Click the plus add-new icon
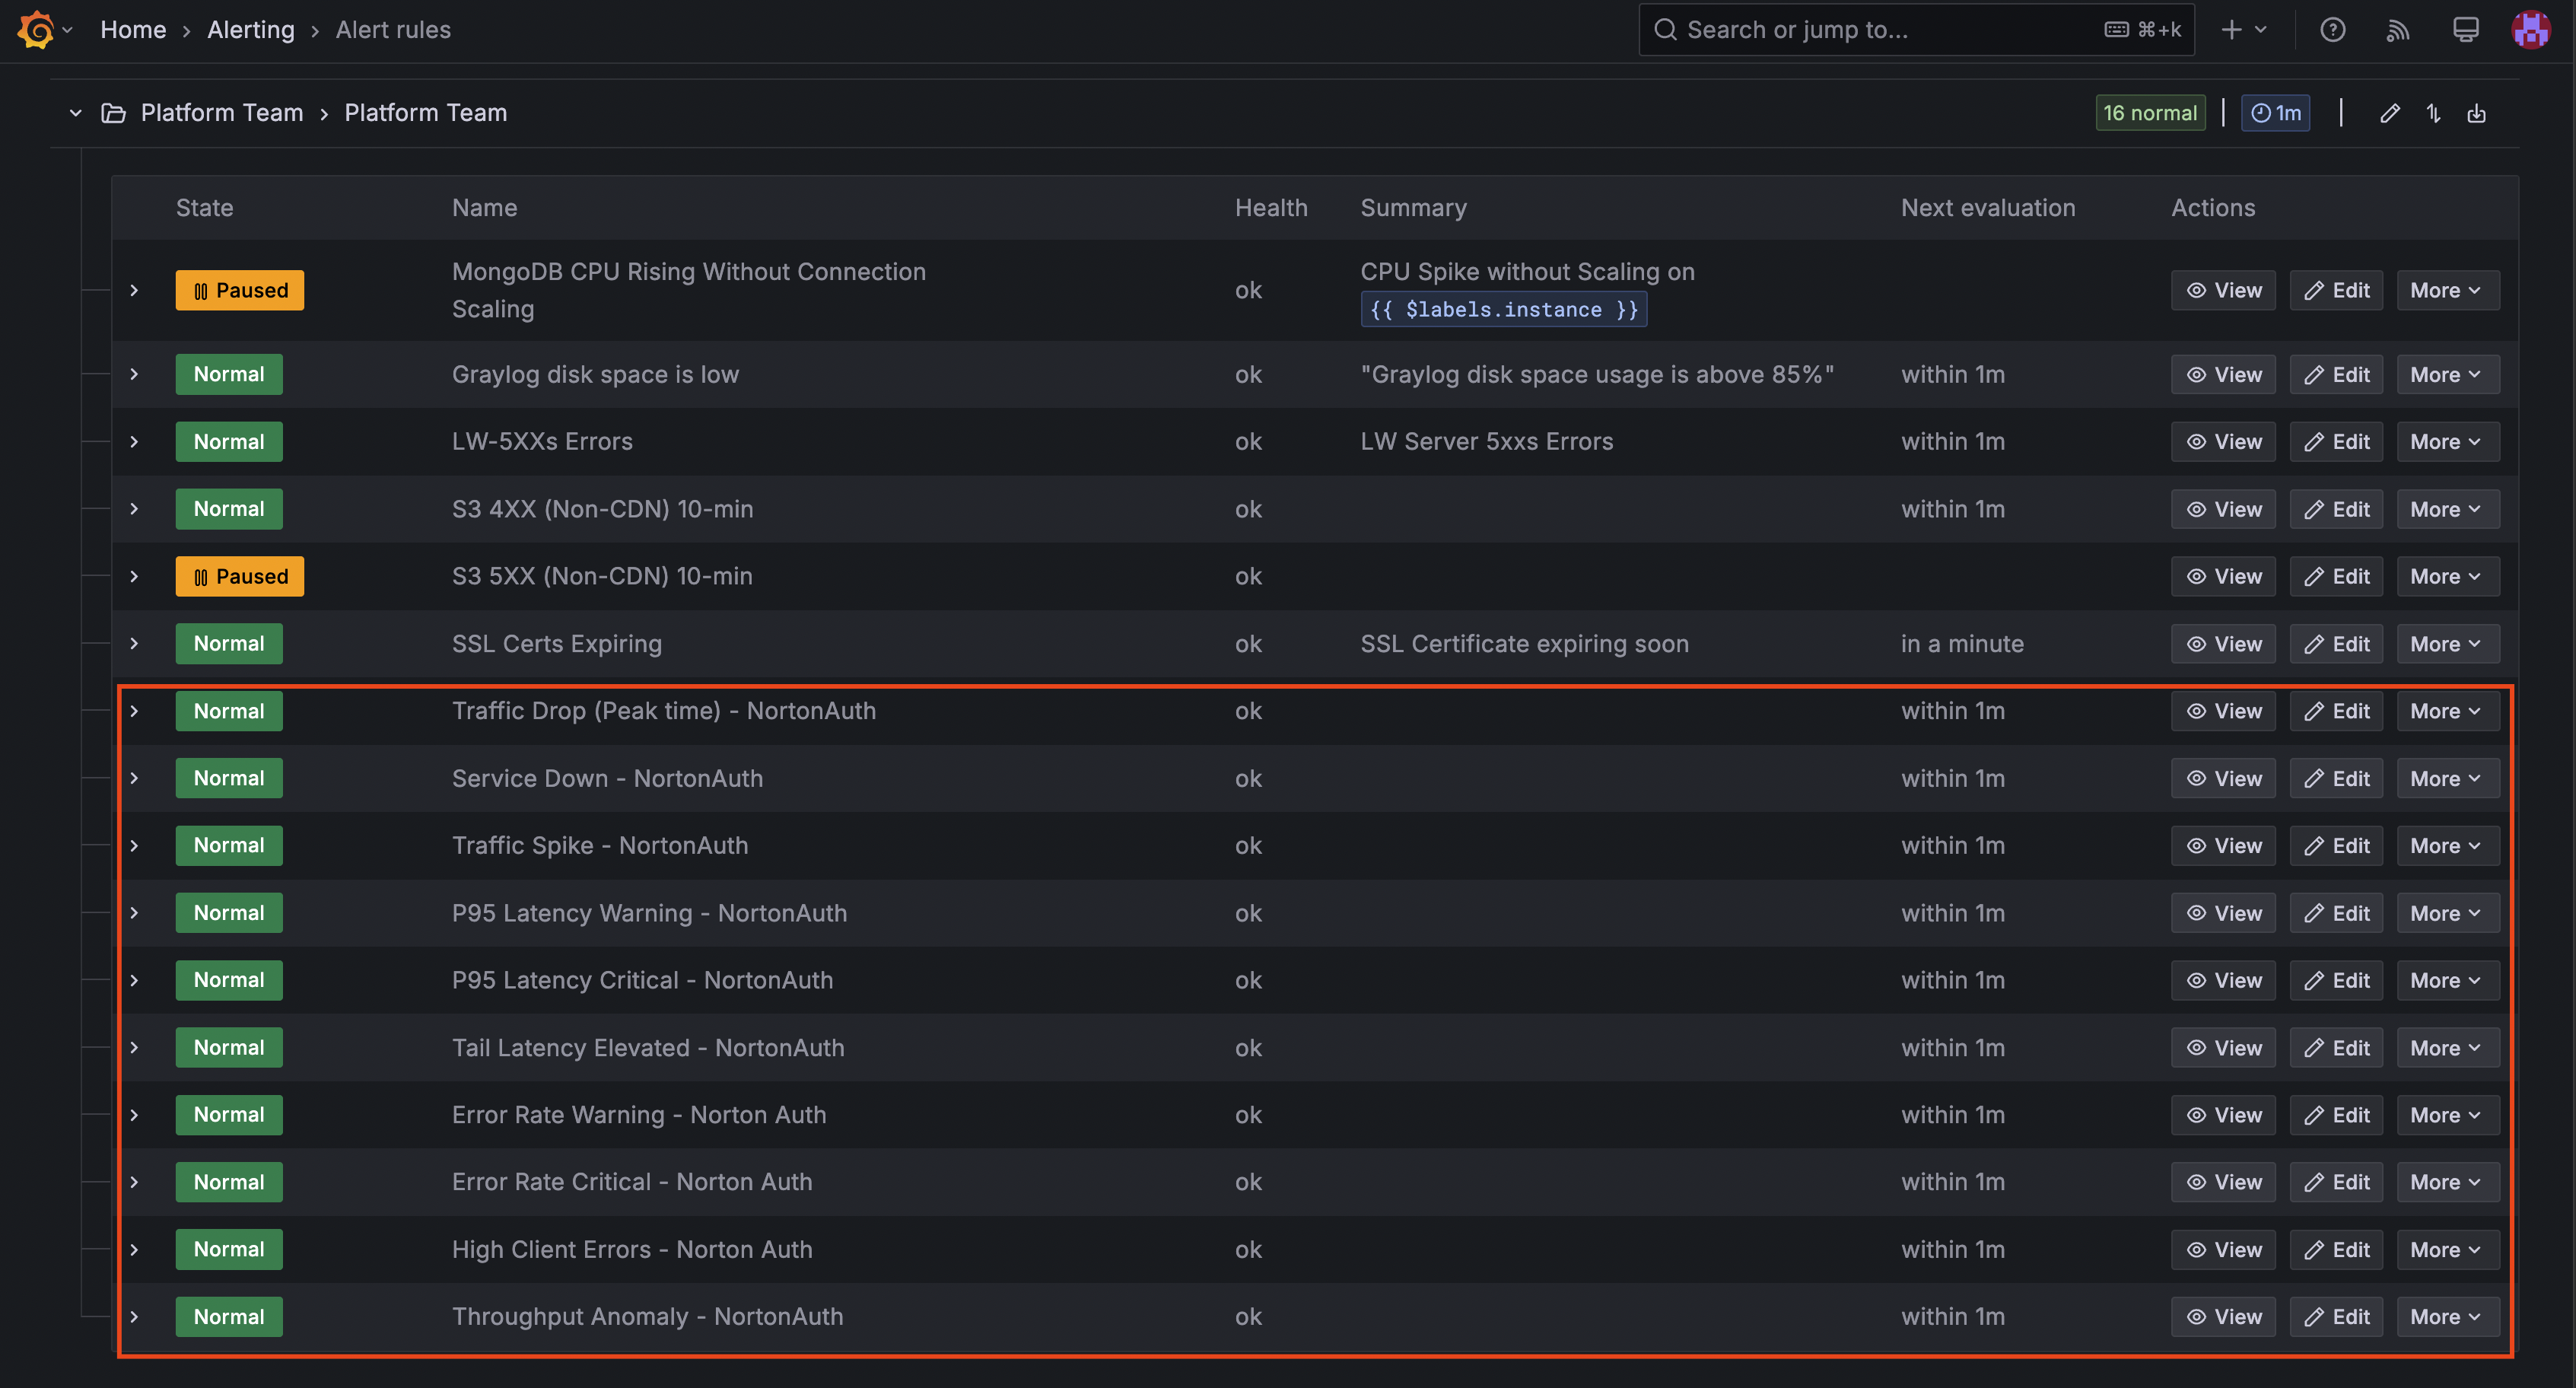The image size is (2576, 1388). pyautogui.click(x=2231, y=30)
